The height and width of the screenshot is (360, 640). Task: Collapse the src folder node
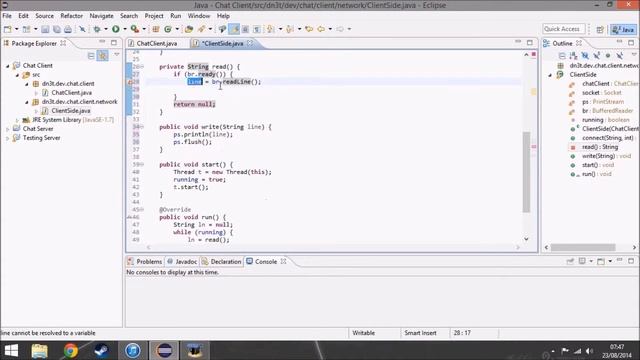(17, 75)
